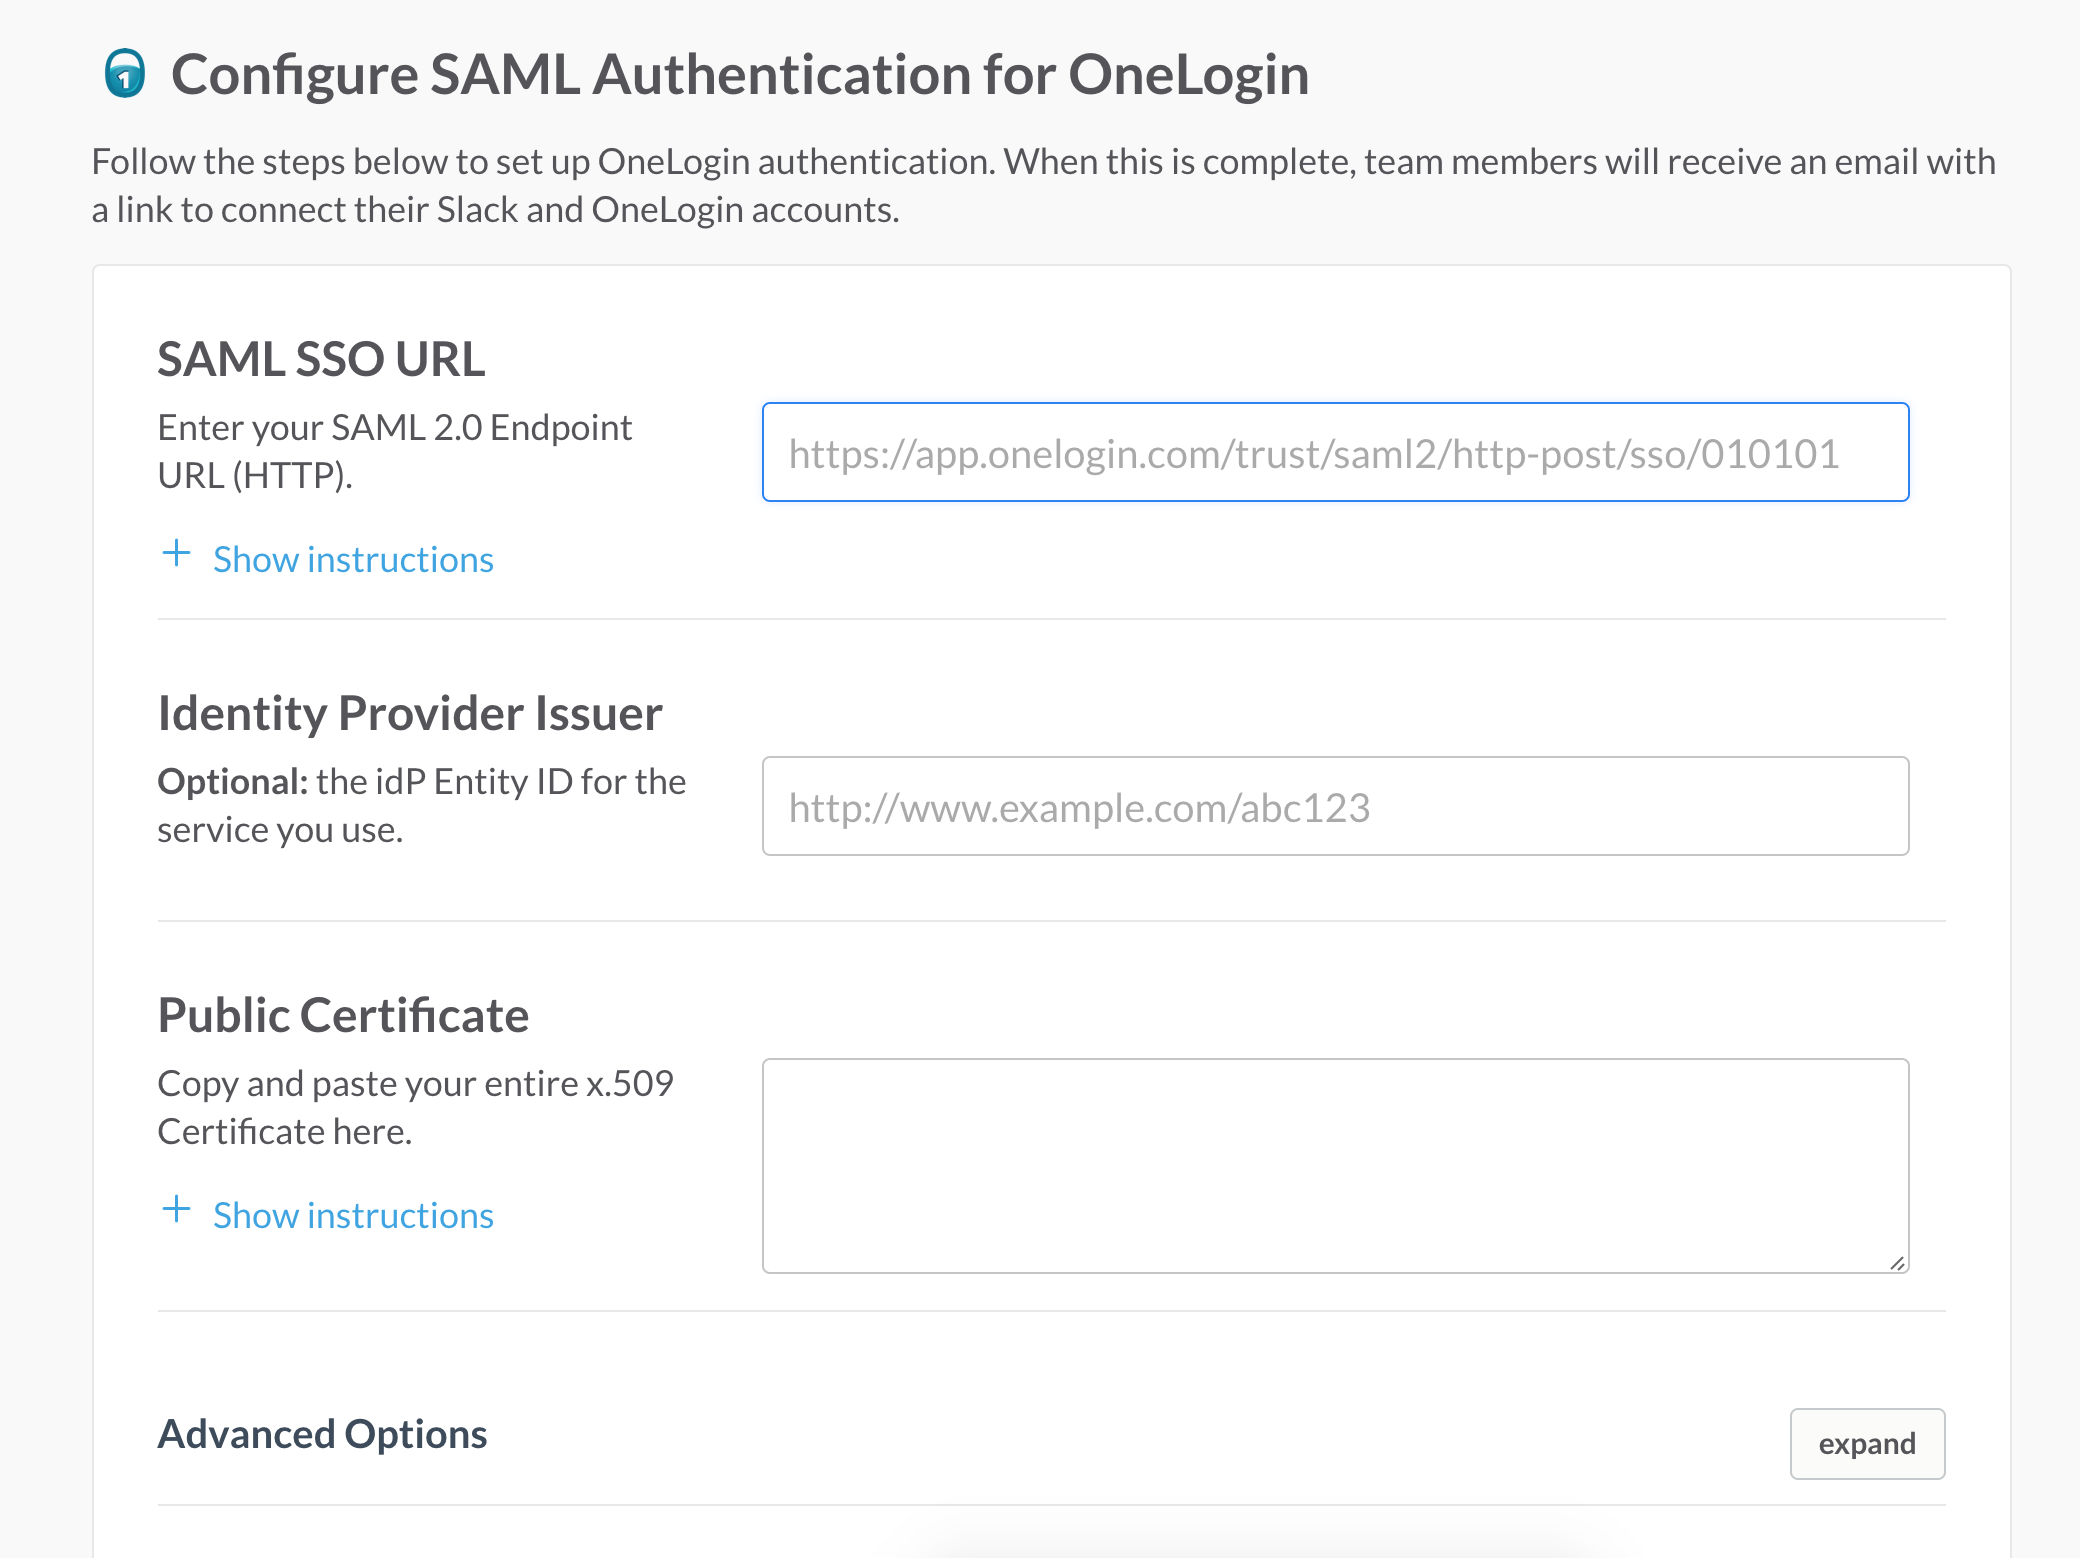Click the plus icon beside Public Certificate instructions
The image size is (2080, 1558).
click(176, 1209)
